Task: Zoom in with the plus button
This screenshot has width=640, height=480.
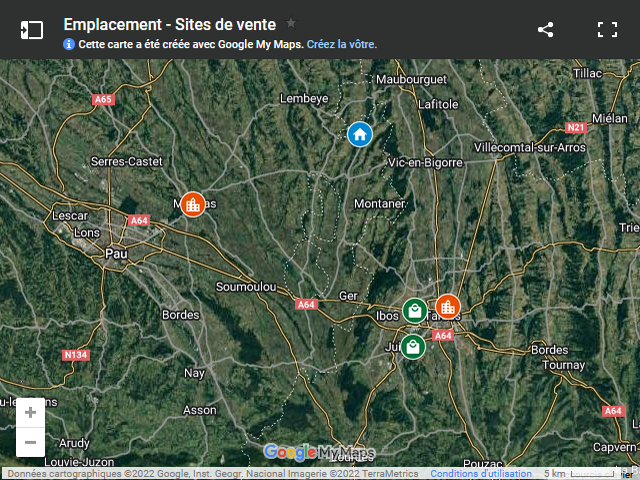Action: 31,412
